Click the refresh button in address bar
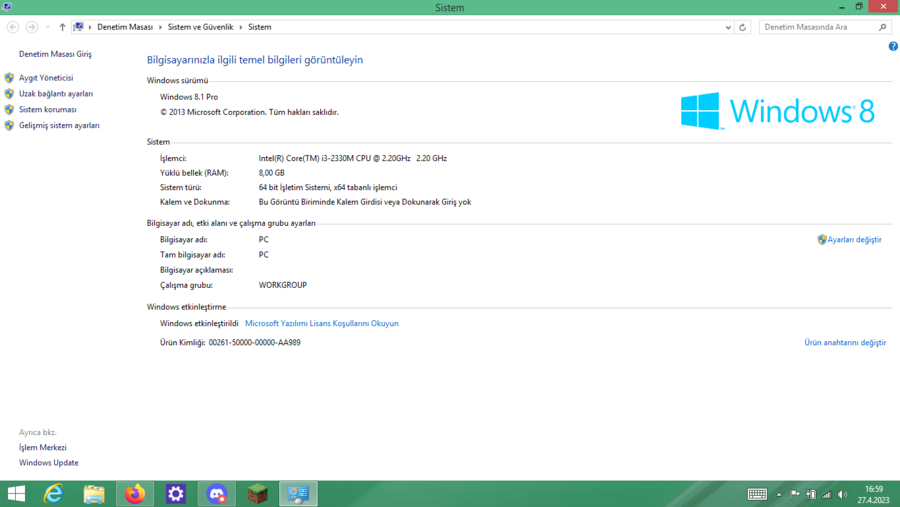The width and height of the screenshot is (900, 507). tap(742, 27)
